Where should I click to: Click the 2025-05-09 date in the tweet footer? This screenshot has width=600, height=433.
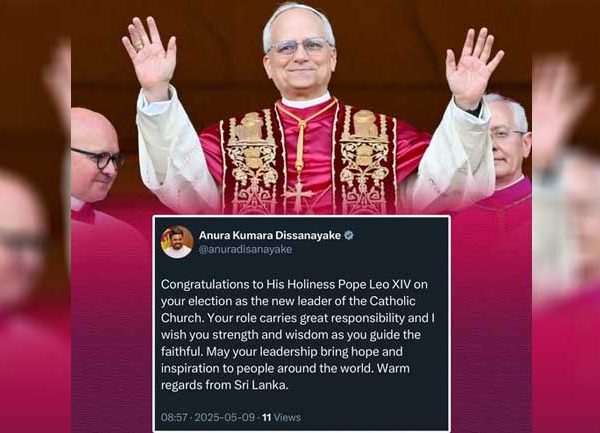[x=225, y=417]
